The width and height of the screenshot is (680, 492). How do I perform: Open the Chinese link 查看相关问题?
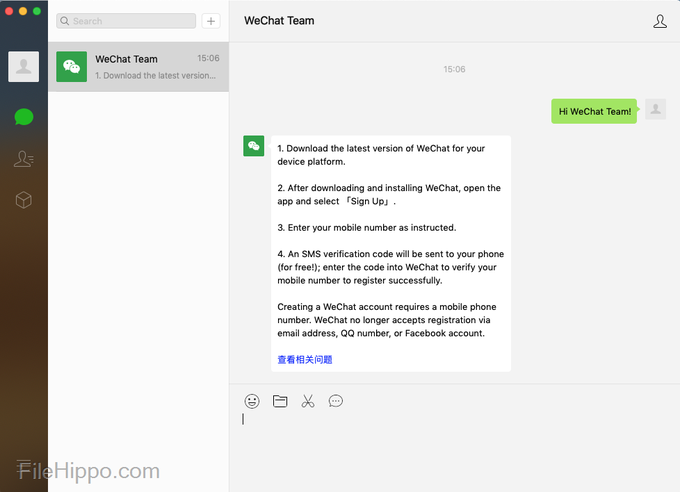pos(305,359)
